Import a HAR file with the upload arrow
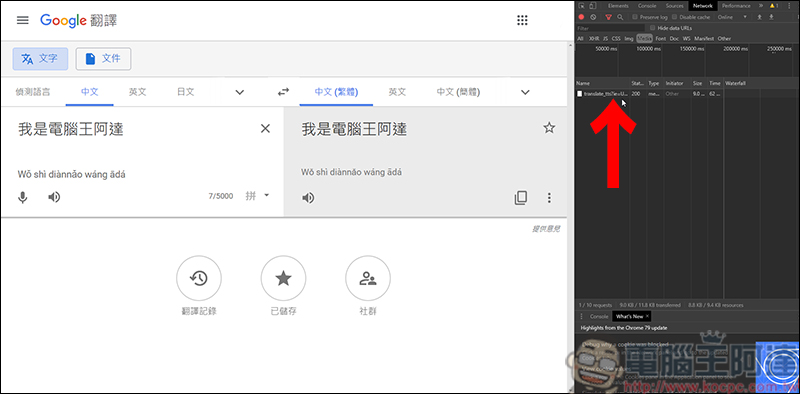The image size is (800, 394). 759,17
